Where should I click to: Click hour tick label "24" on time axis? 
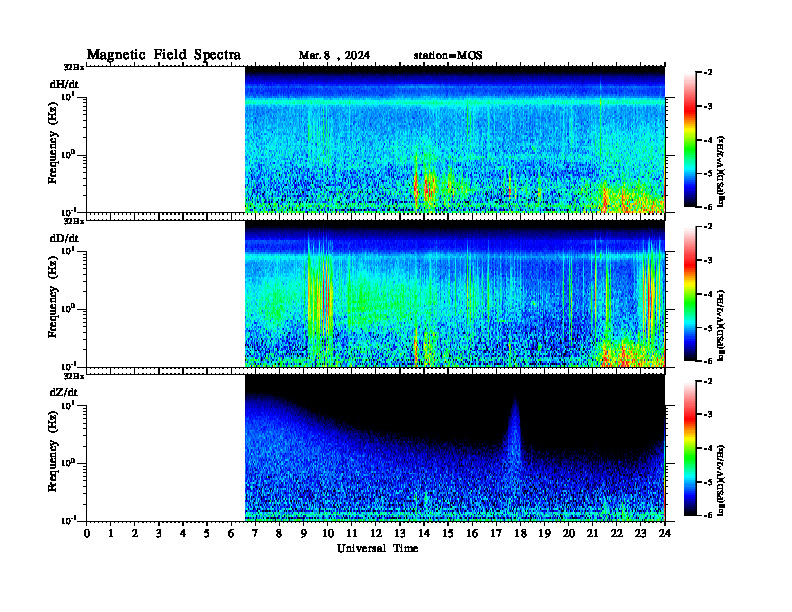click(x=665, y=534)
